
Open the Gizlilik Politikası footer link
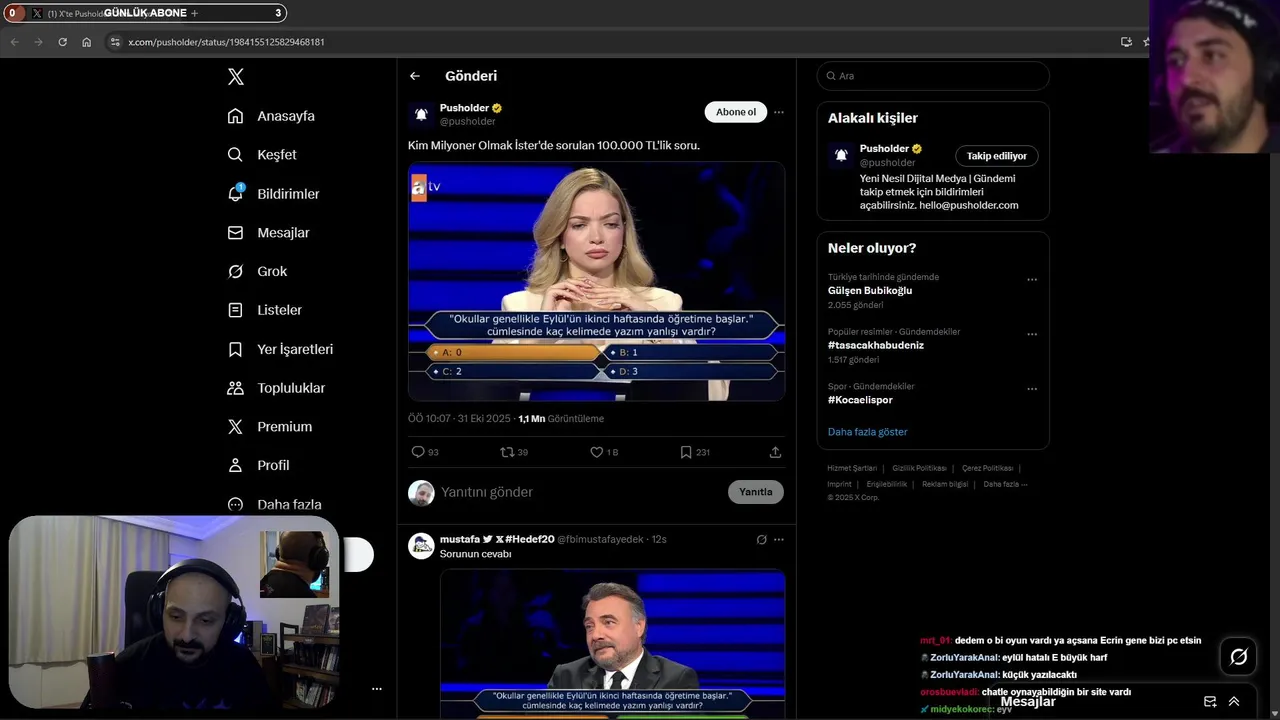[x=919, y=468]
